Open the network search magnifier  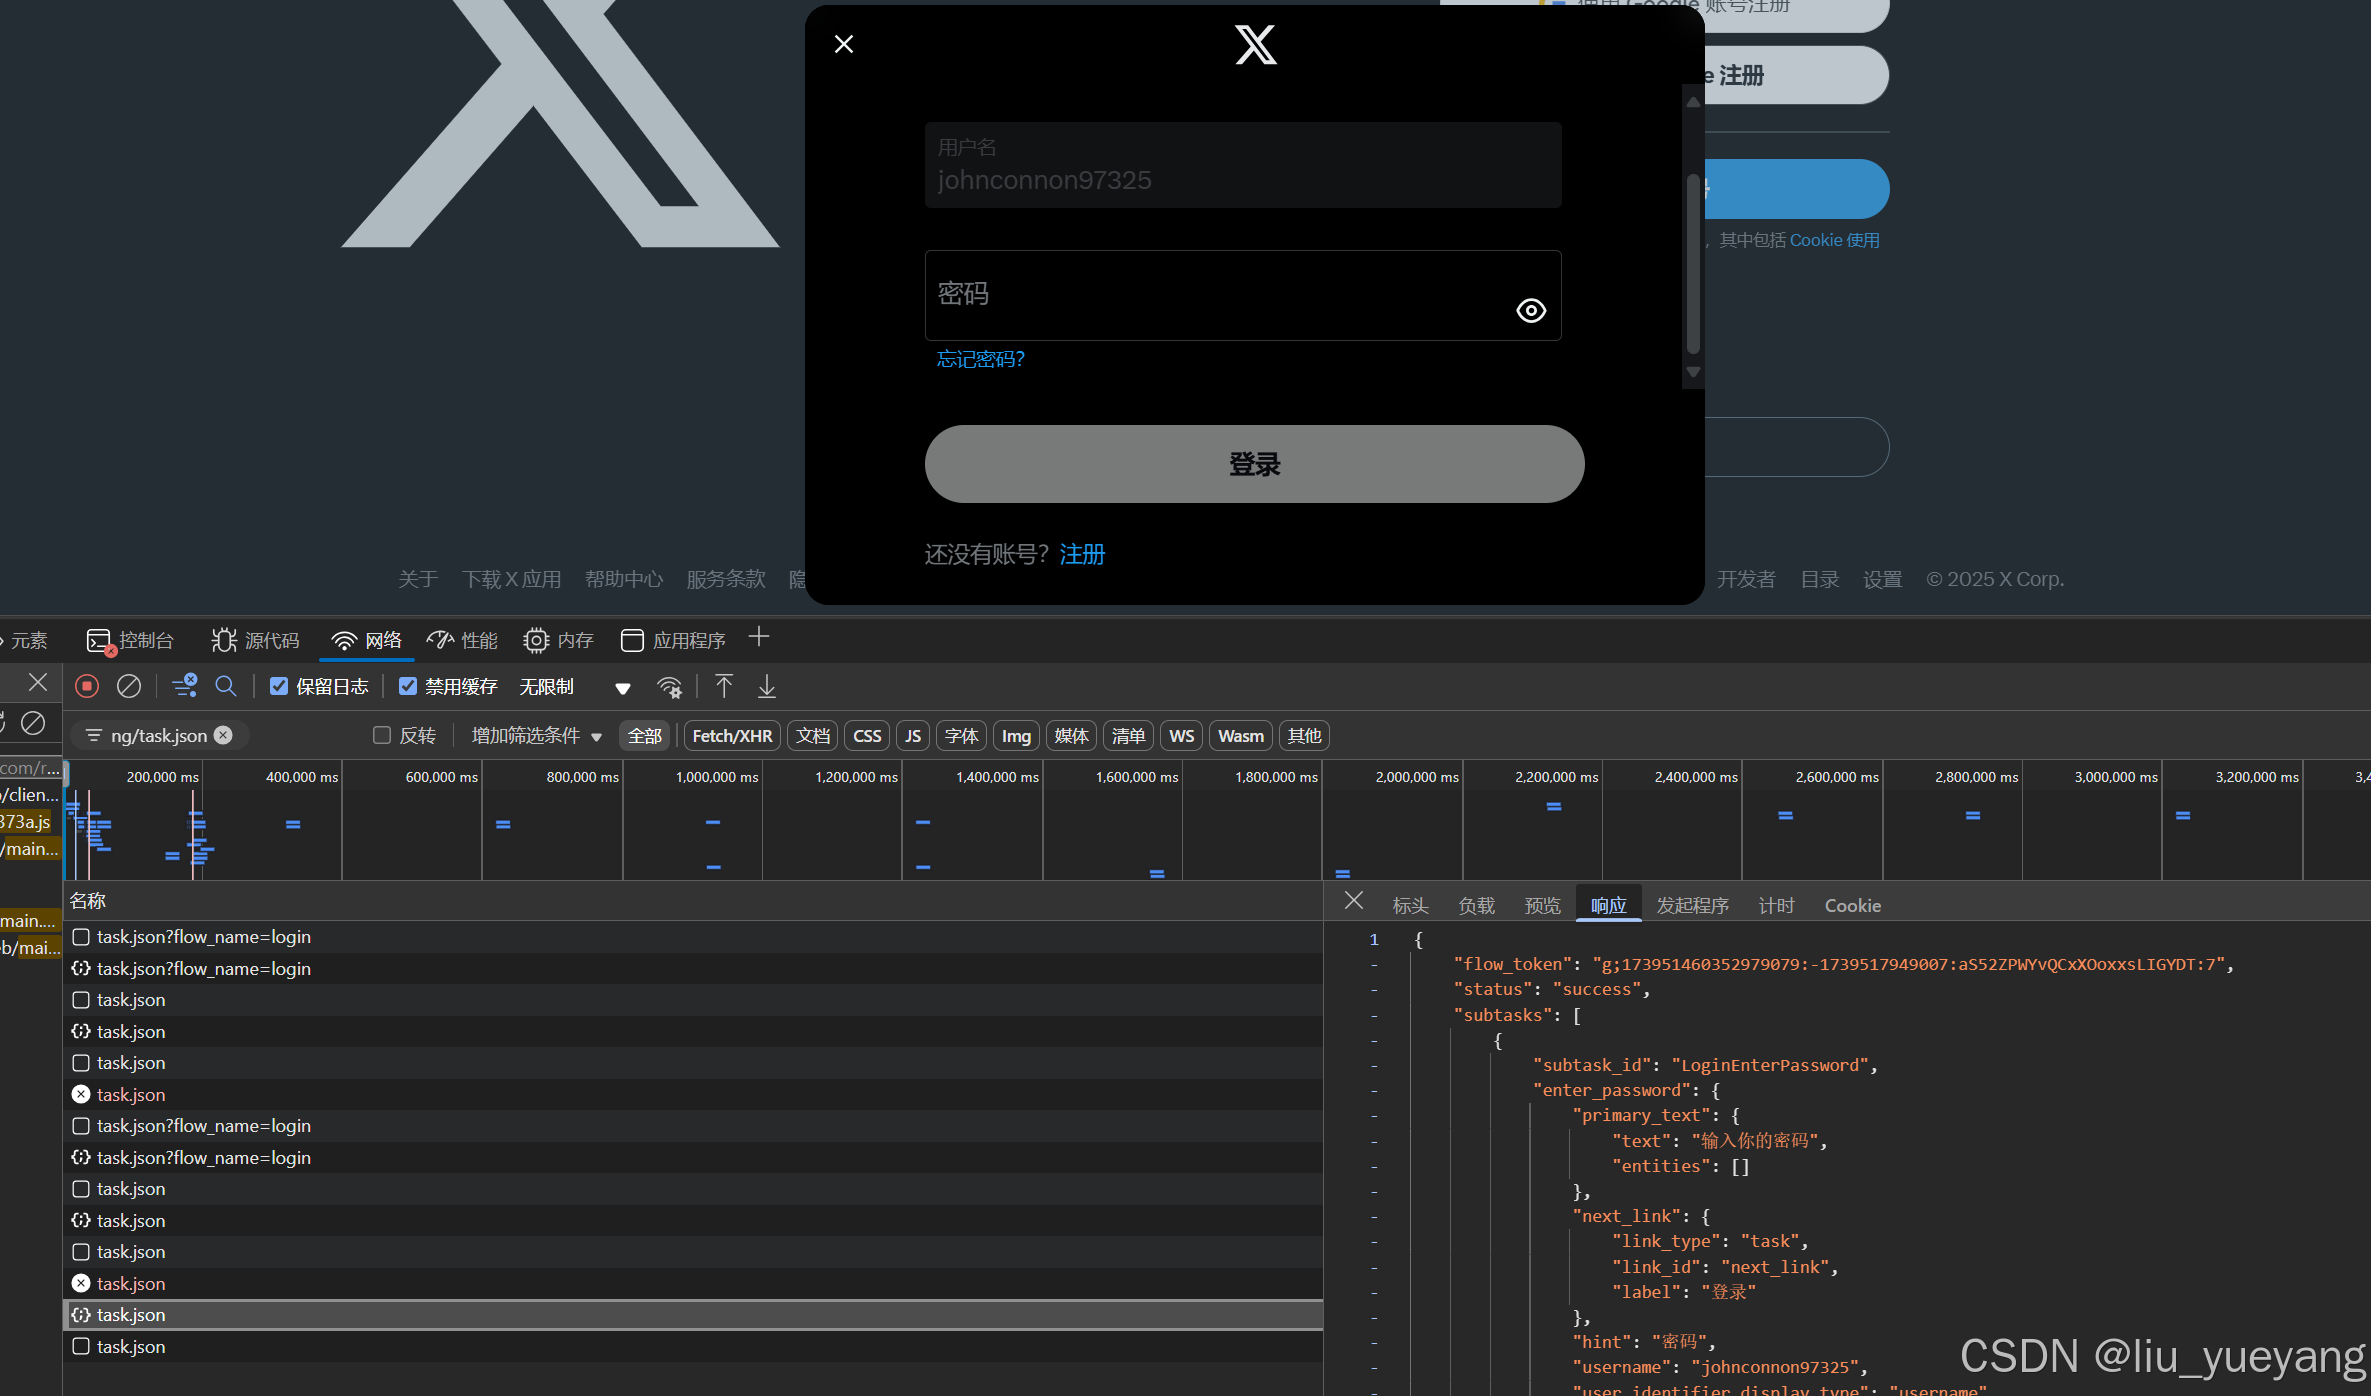tap(226, 686)
